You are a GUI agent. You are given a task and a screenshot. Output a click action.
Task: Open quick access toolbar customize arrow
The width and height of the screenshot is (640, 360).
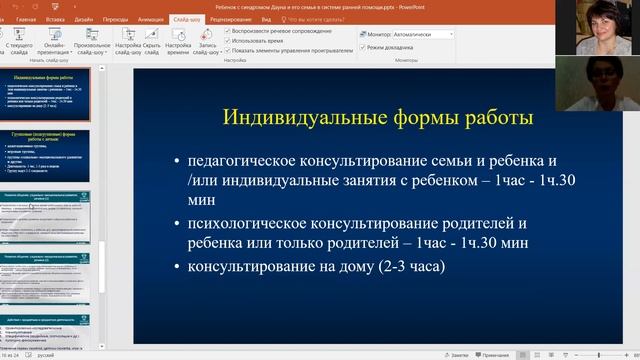point(75,7)
